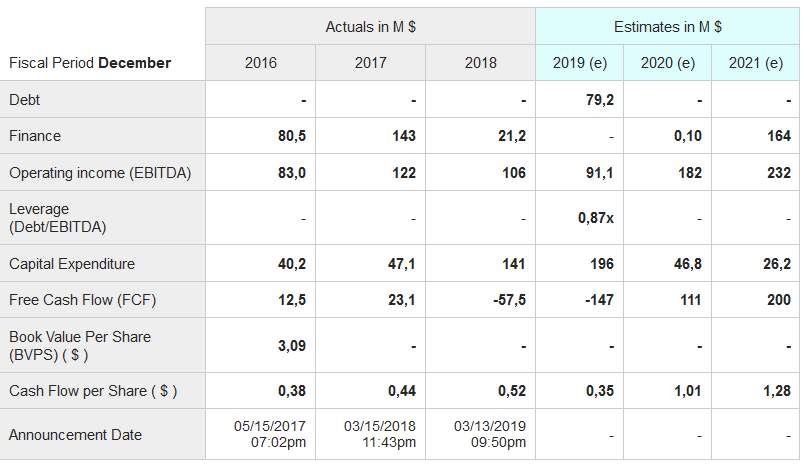
Task: Select the Capital Expenditure row label
Action: tap(72, 264)
